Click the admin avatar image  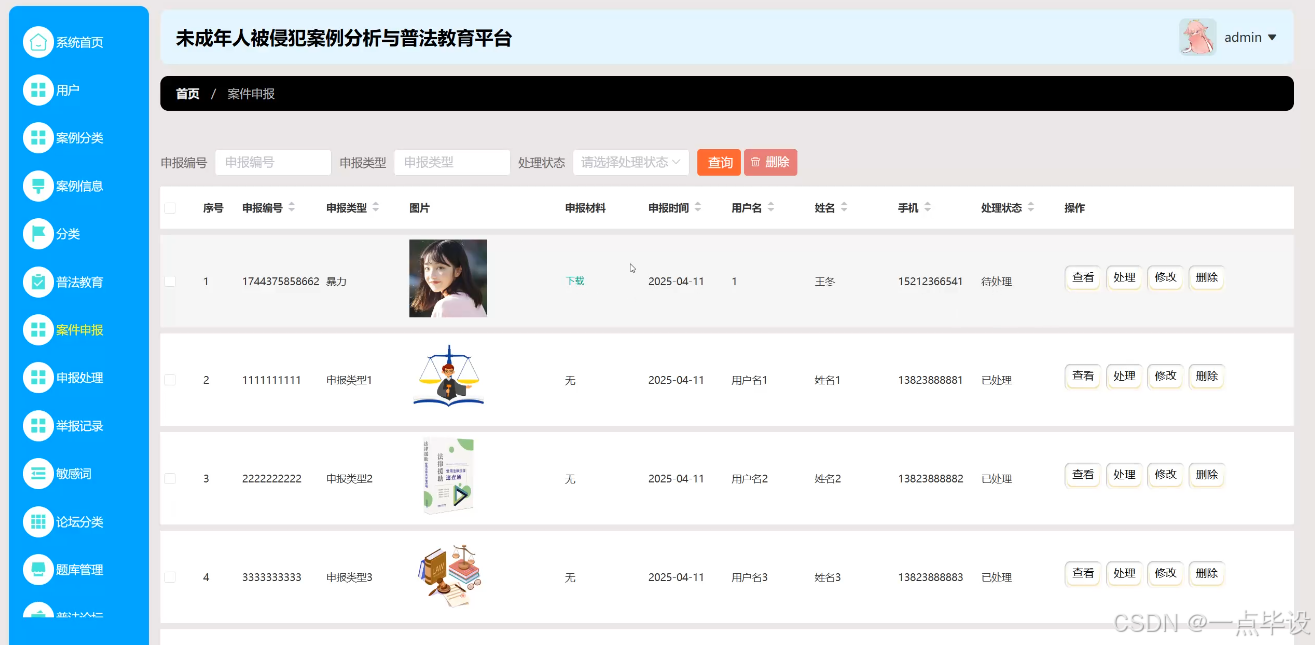(1198, 37)
